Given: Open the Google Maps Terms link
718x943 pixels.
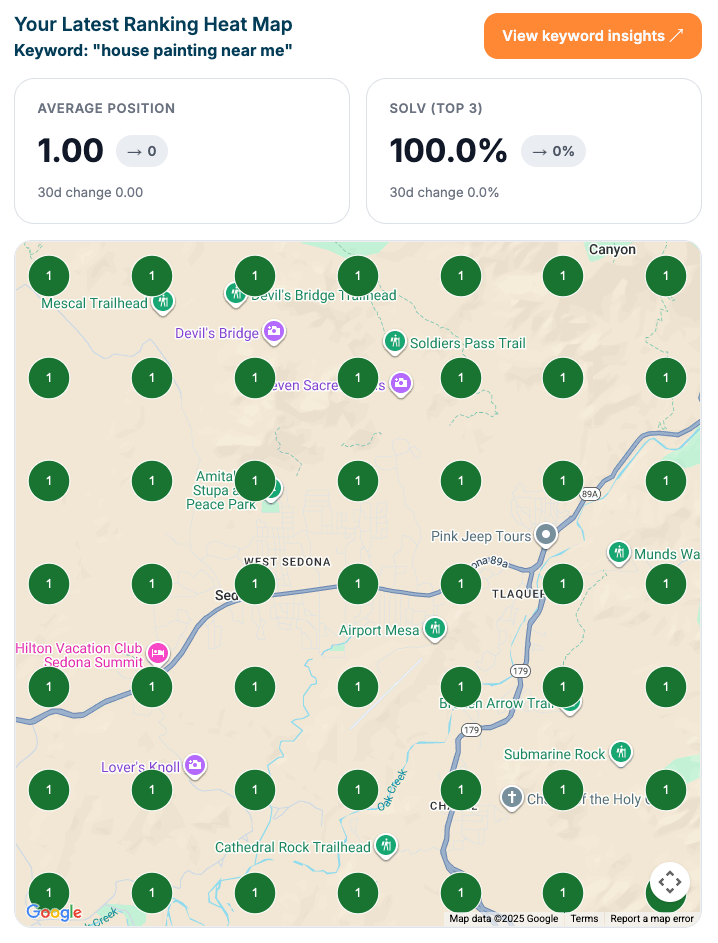Looking at the screenshot, I should pos(584,919).
